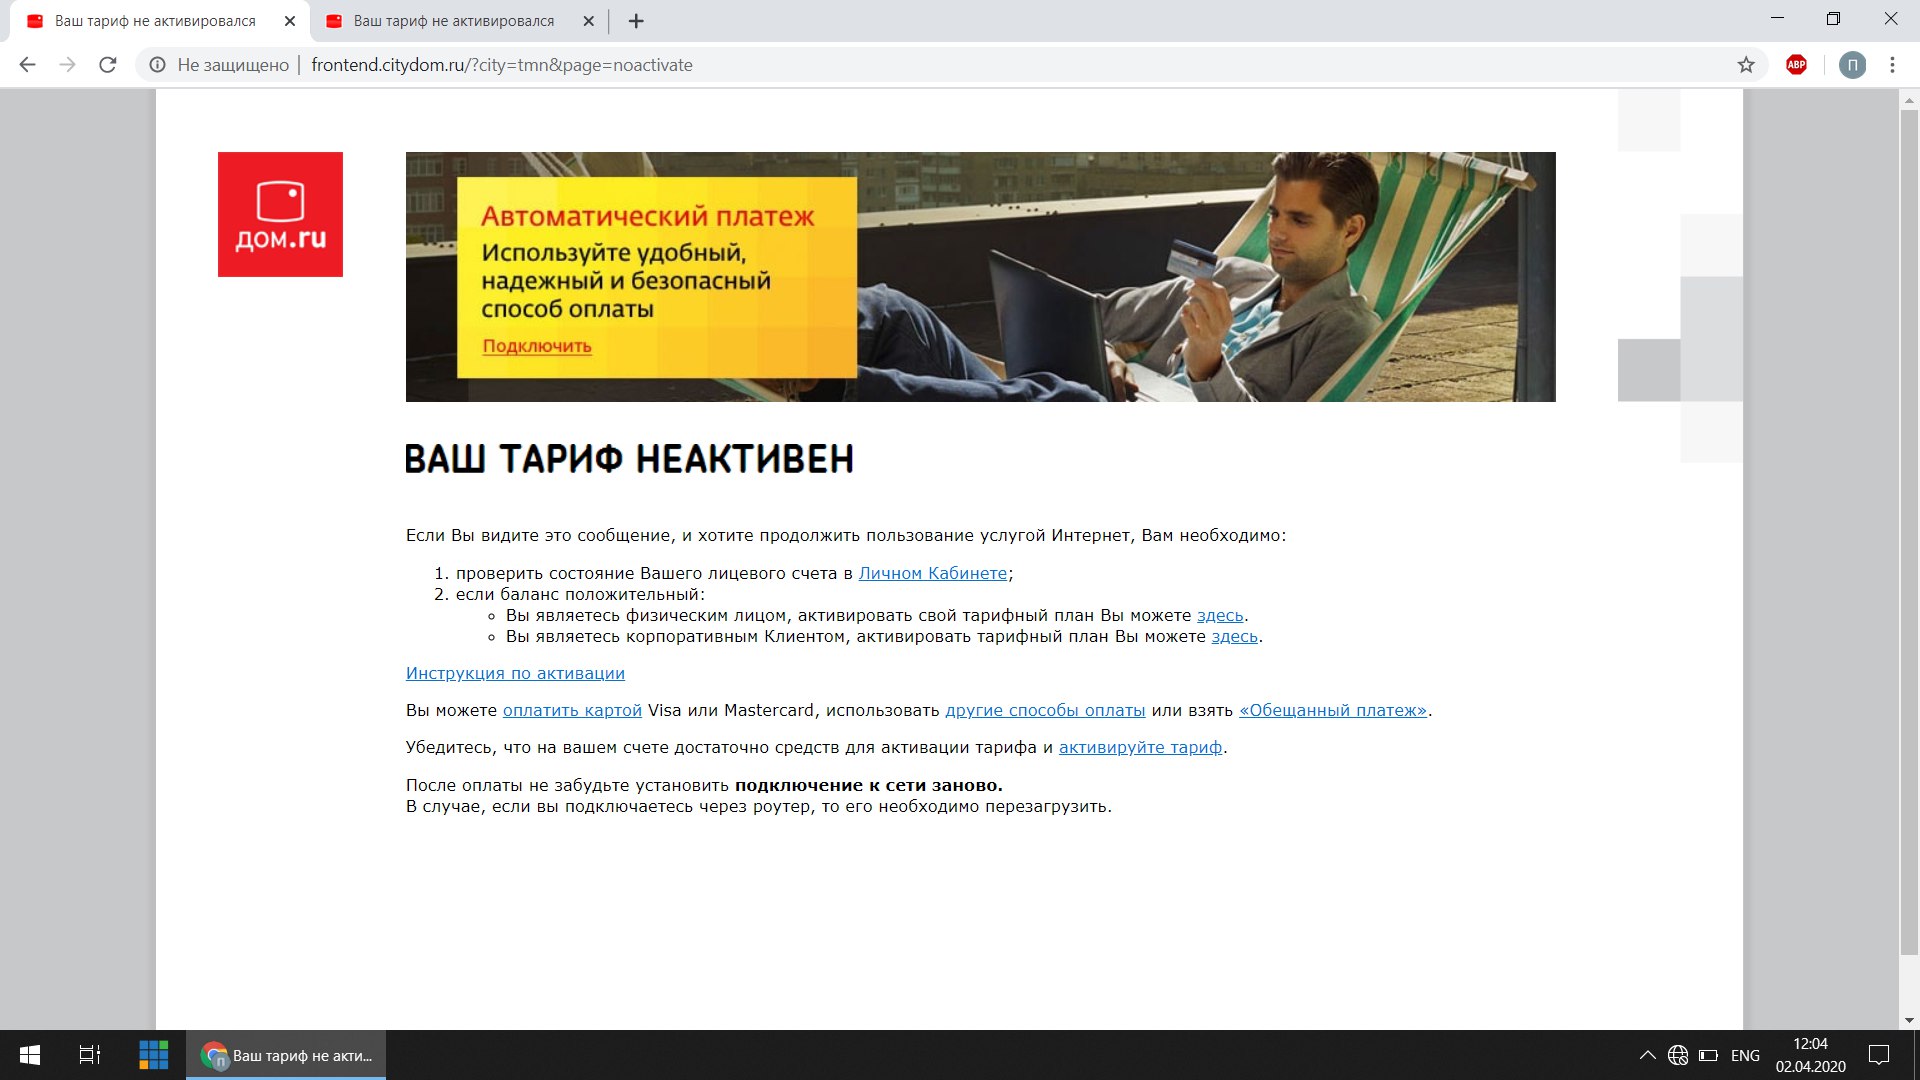Open the 'Личном Кабинете' link
The width and height of the screenshot is (1920, 1080).
coord(933,573)
